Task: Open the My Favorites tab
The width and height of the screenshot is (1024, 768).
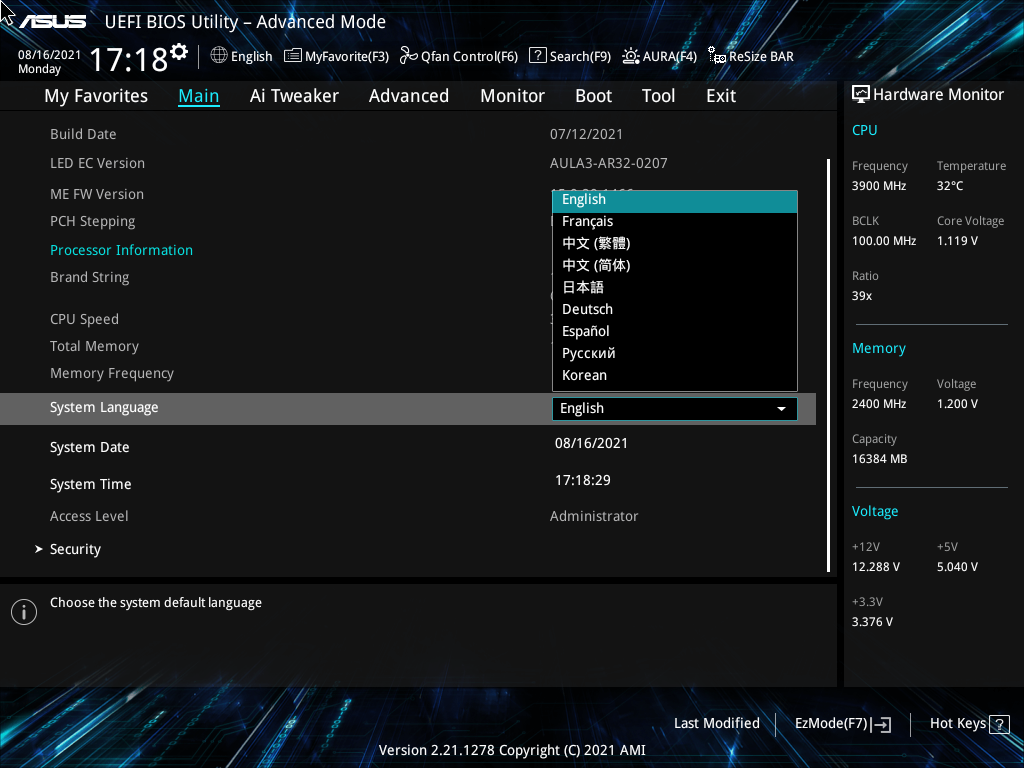Action: [x=96, y=96]
